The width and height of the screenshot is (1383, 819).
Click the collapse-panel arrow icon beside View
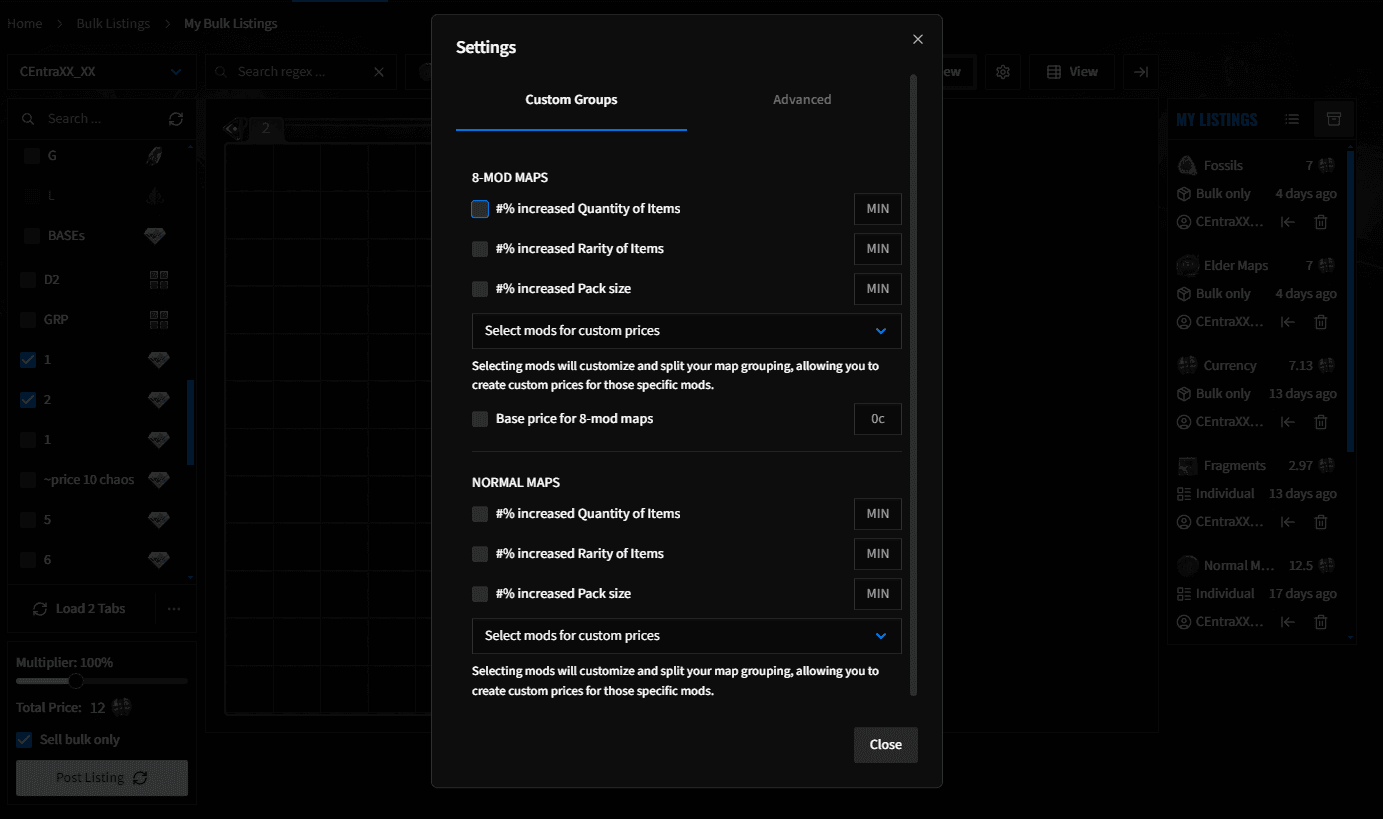point(1141,72)
